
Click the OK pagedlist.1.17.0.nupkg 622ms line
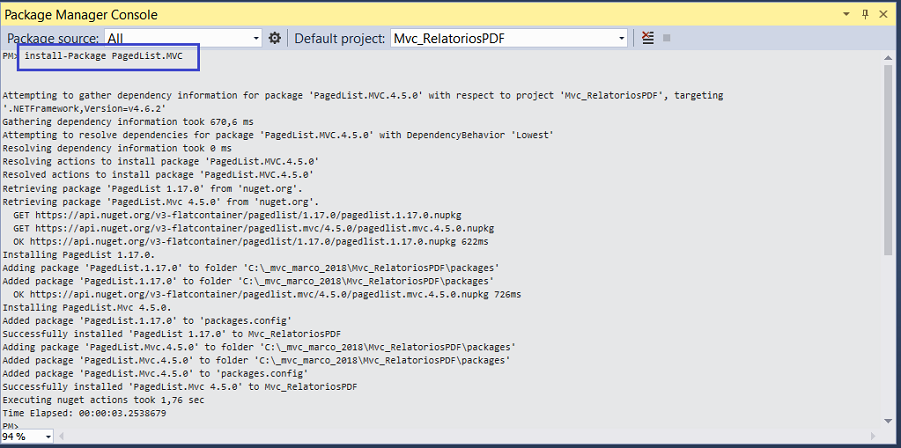251,241
